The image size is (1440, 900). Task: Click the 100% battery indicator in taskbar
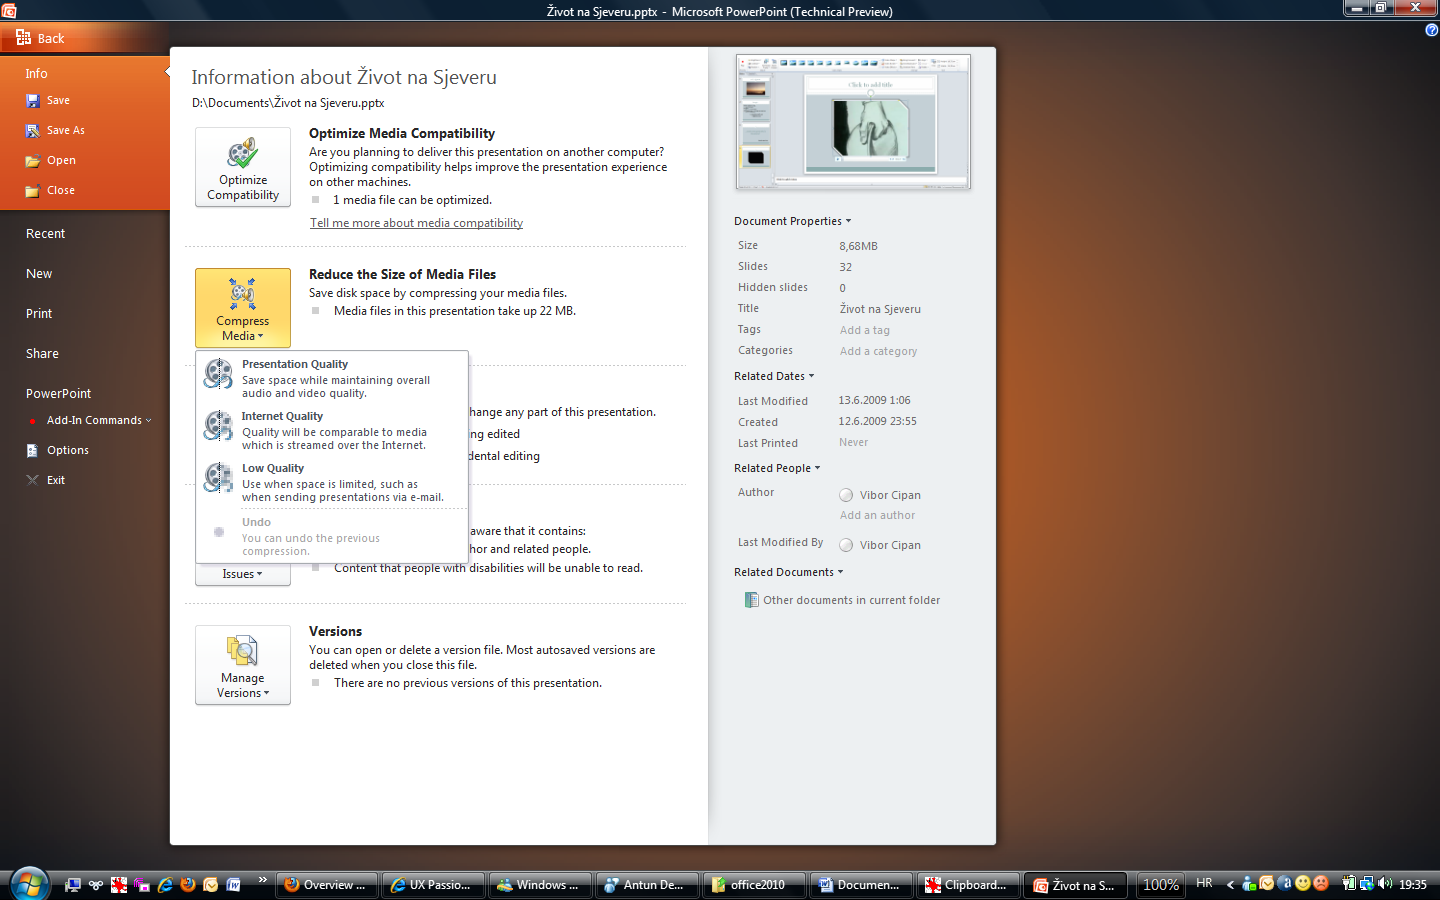pyautogui.click(x=1161, y=885)
